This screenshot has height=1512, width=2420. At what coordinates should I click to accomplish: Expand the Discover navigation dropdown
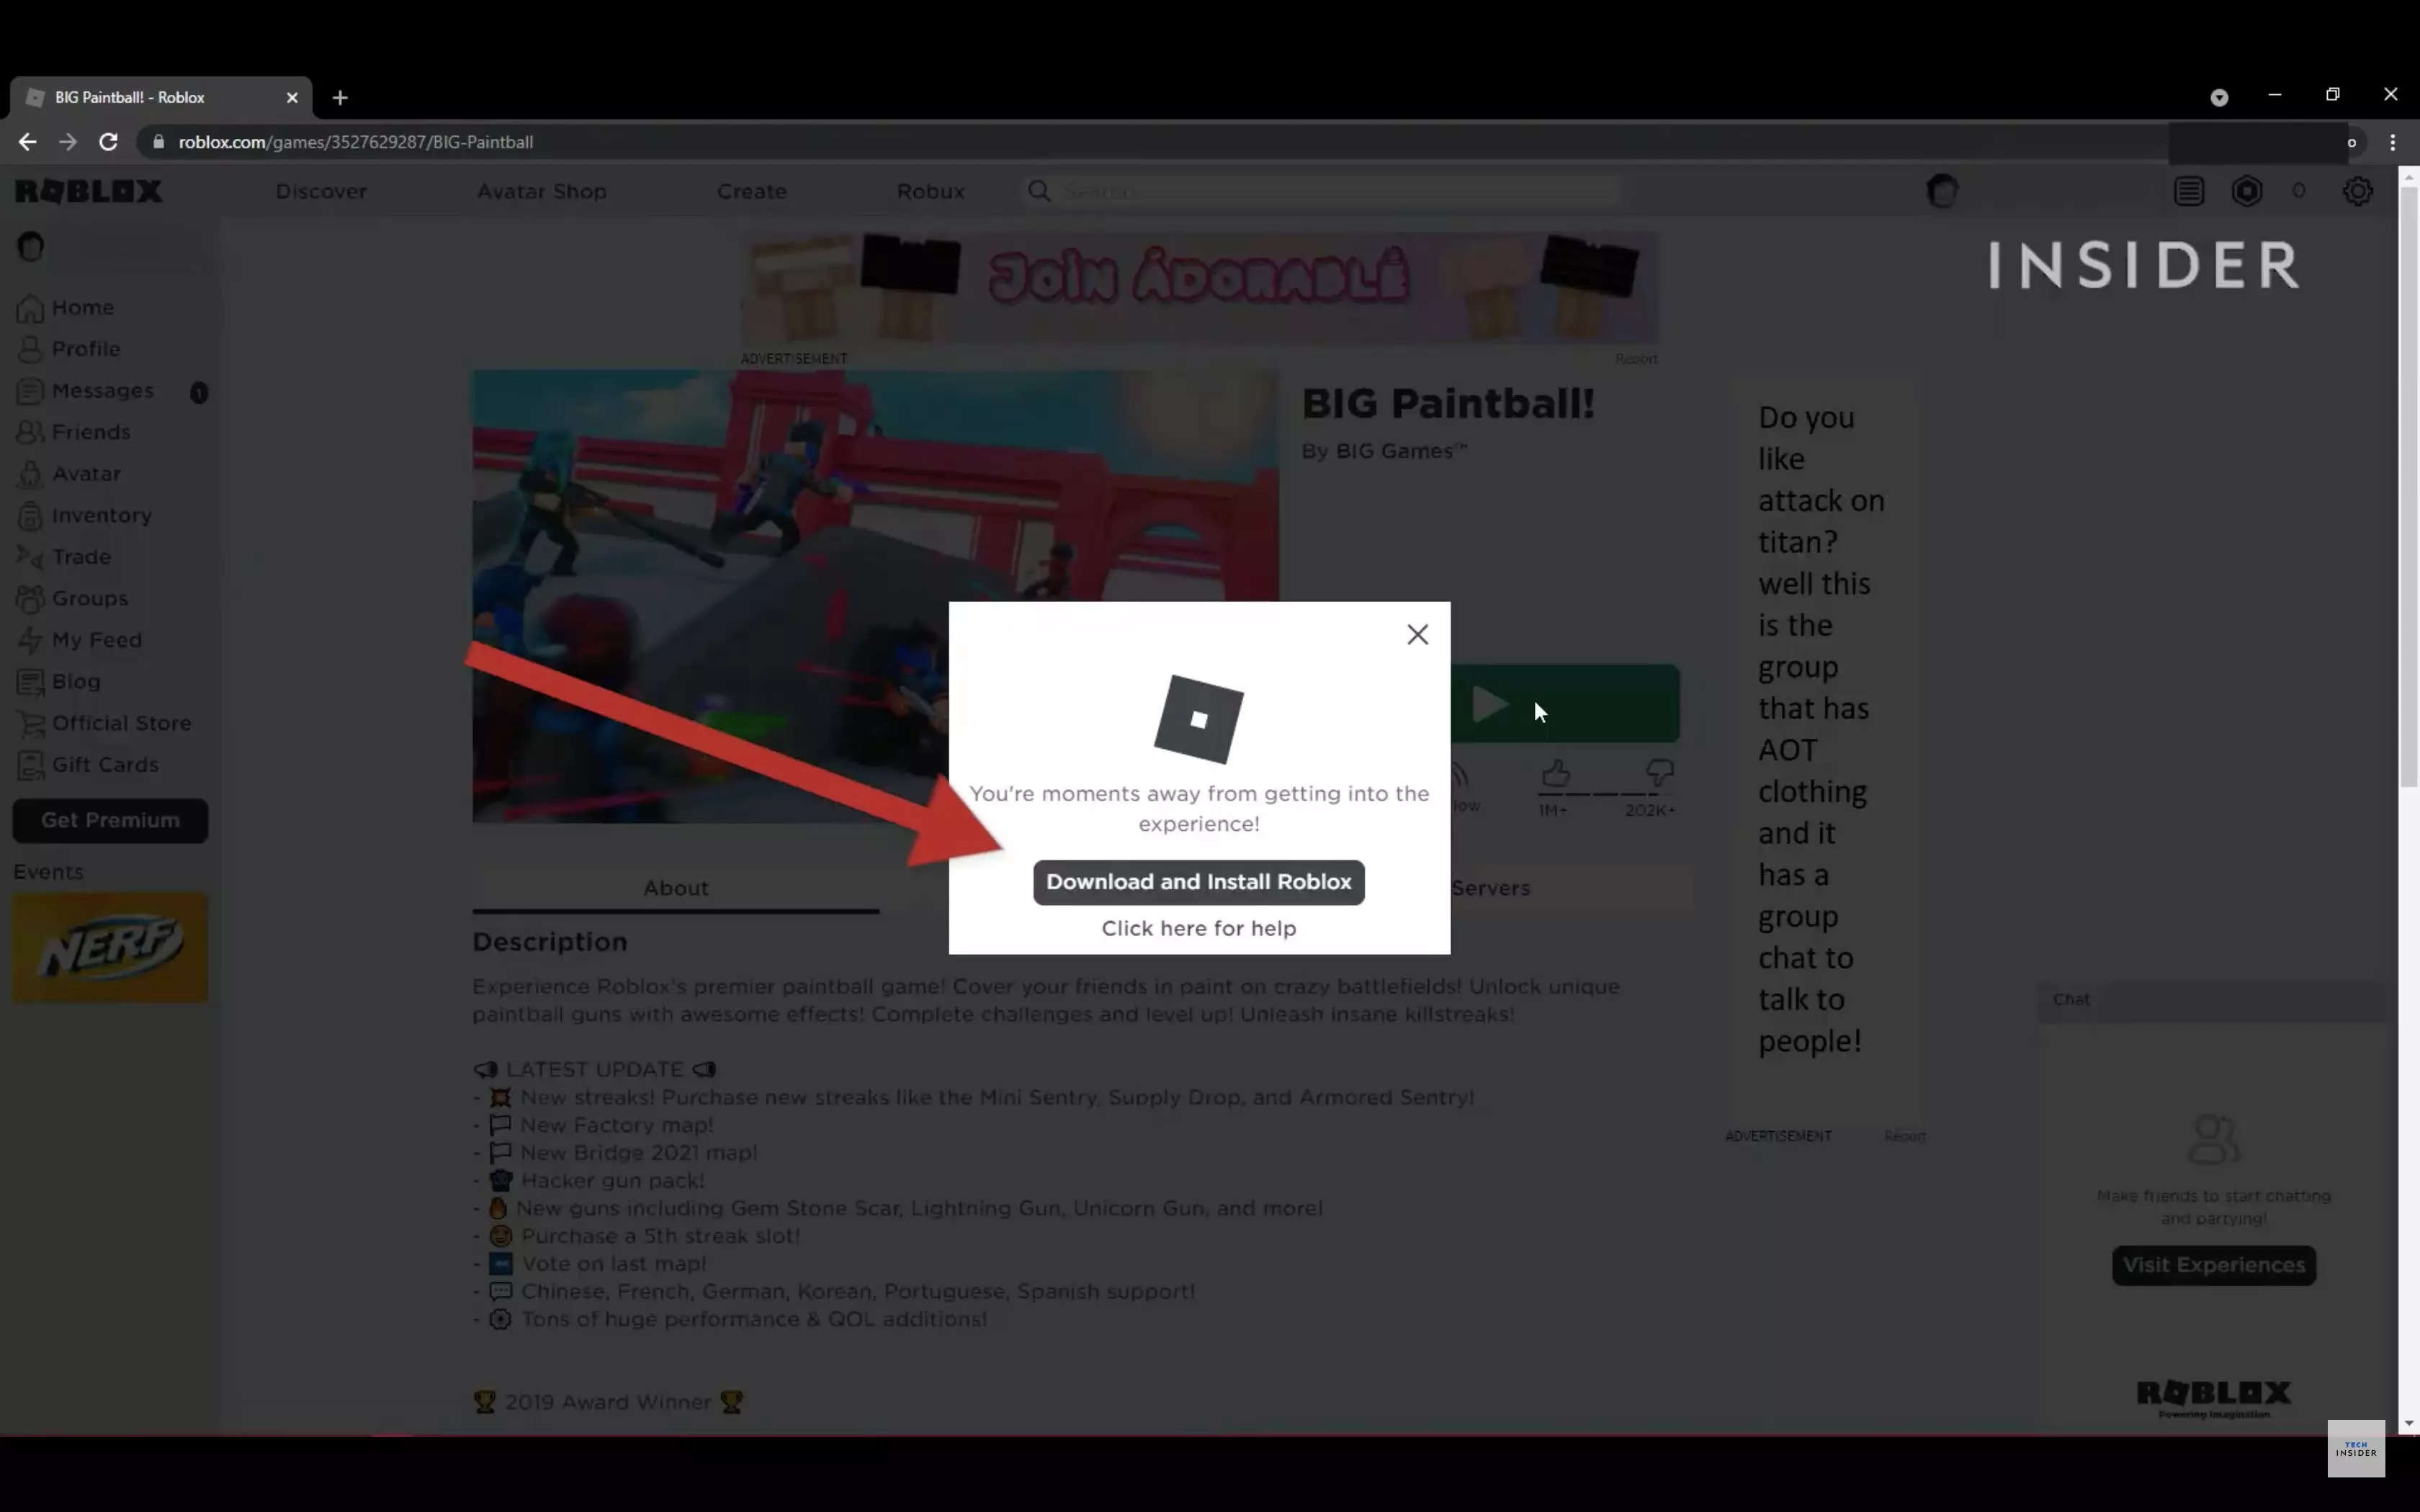pyautogui.click(x=319, y=190)
